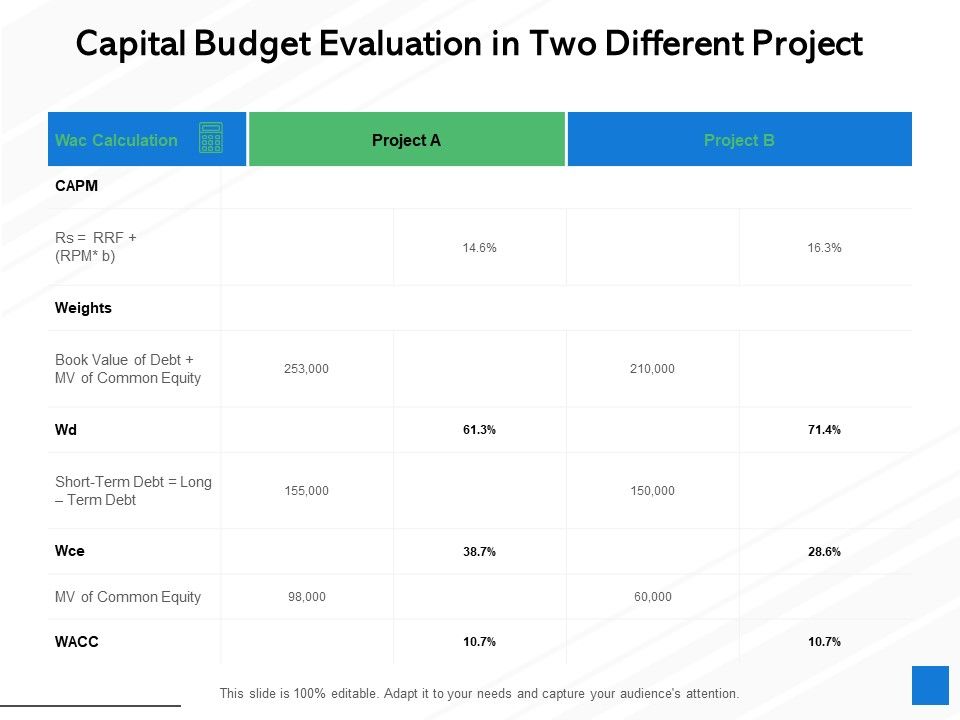This screenshot has height=720, width=960.
Task: Select the 98,000 cell
Action: click(x=307, y=597)
